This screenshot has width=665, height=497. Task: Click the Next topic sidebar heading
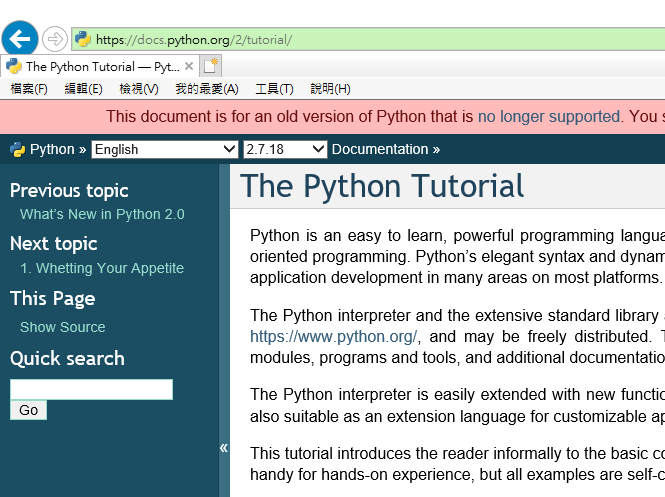53,244
